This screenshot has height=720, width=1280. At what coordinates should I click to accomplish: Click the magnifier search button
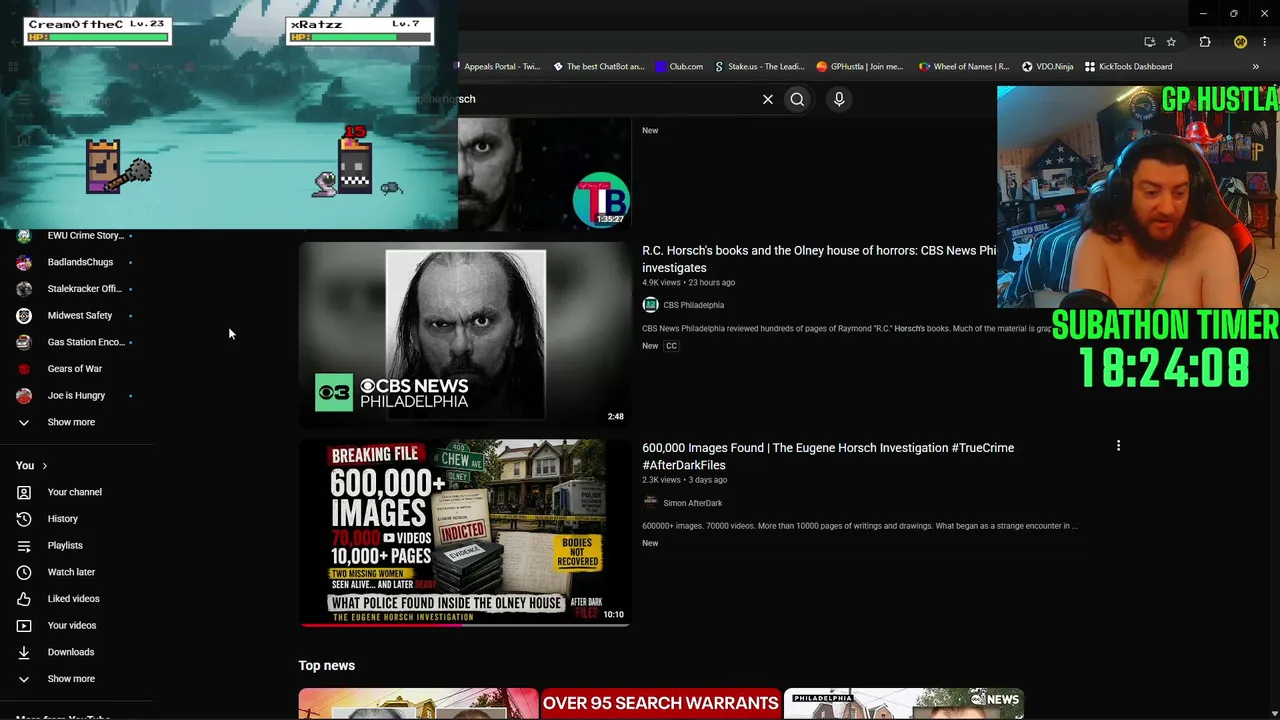tap(797, 99)
